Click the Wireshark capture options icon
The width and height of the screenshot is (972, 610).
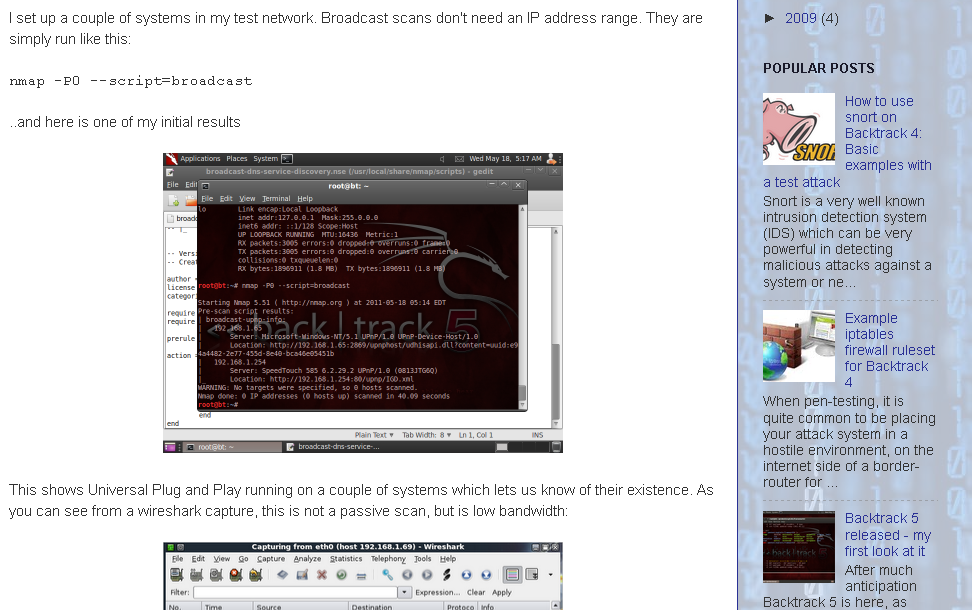(x=197, y=575)
